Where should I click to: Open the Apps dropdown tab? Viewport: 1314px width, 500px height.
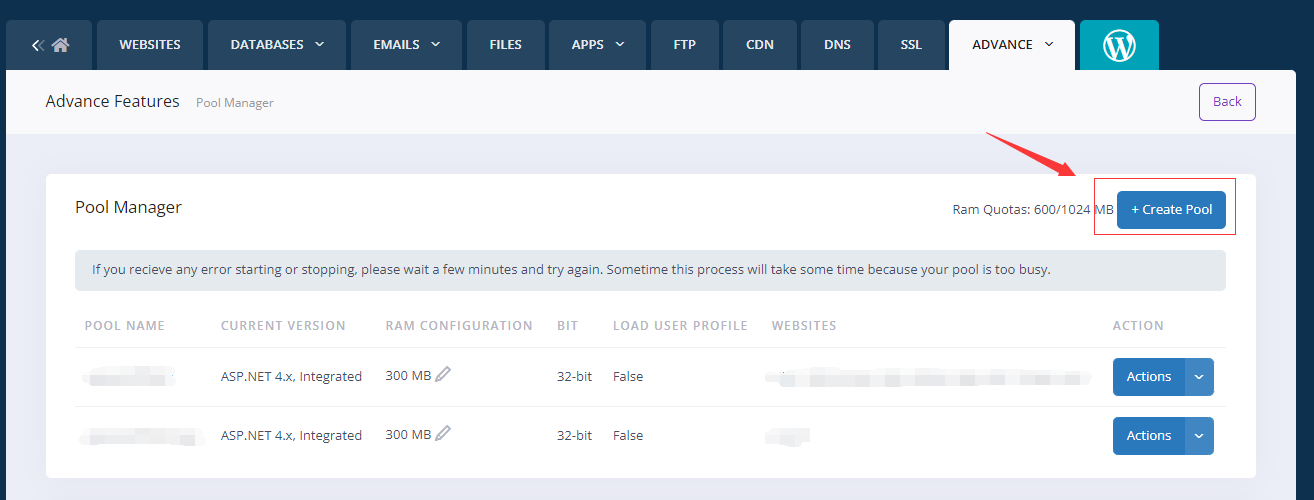[x=598, y=45]
